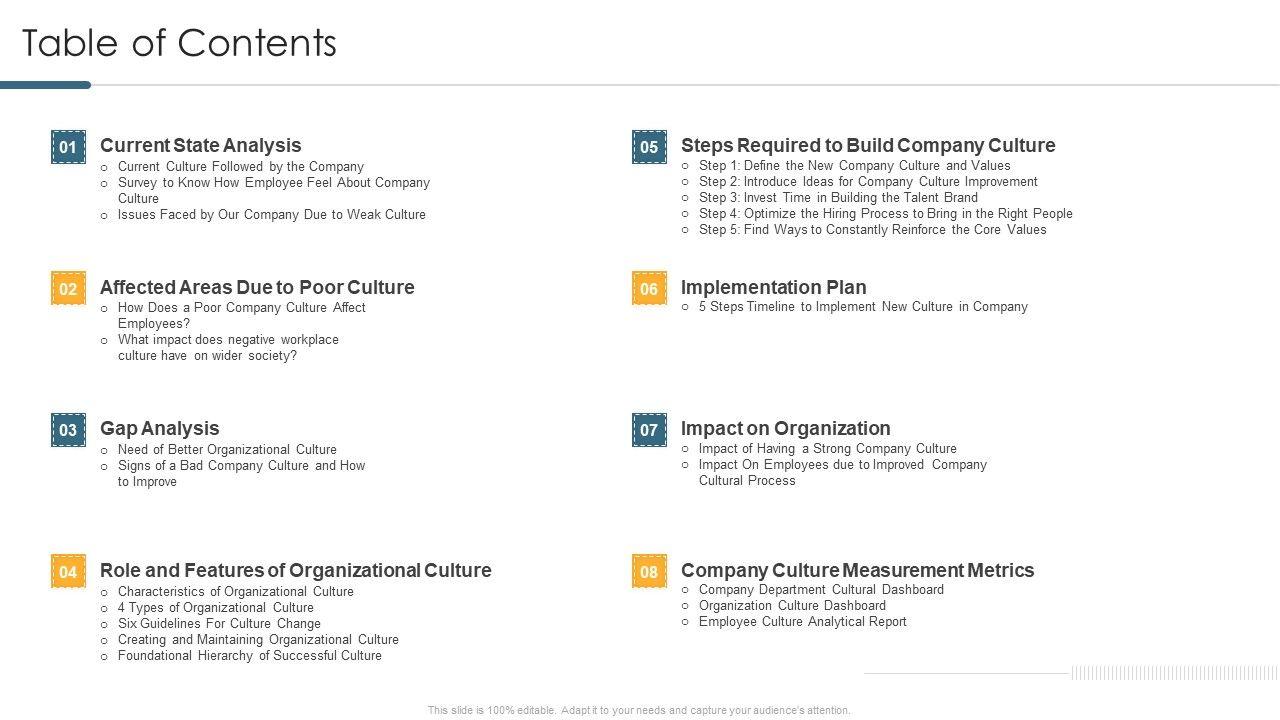1280x720 pixels.
Task: Click Step 3: Invest Time in Building item
Action: [837, 198]
